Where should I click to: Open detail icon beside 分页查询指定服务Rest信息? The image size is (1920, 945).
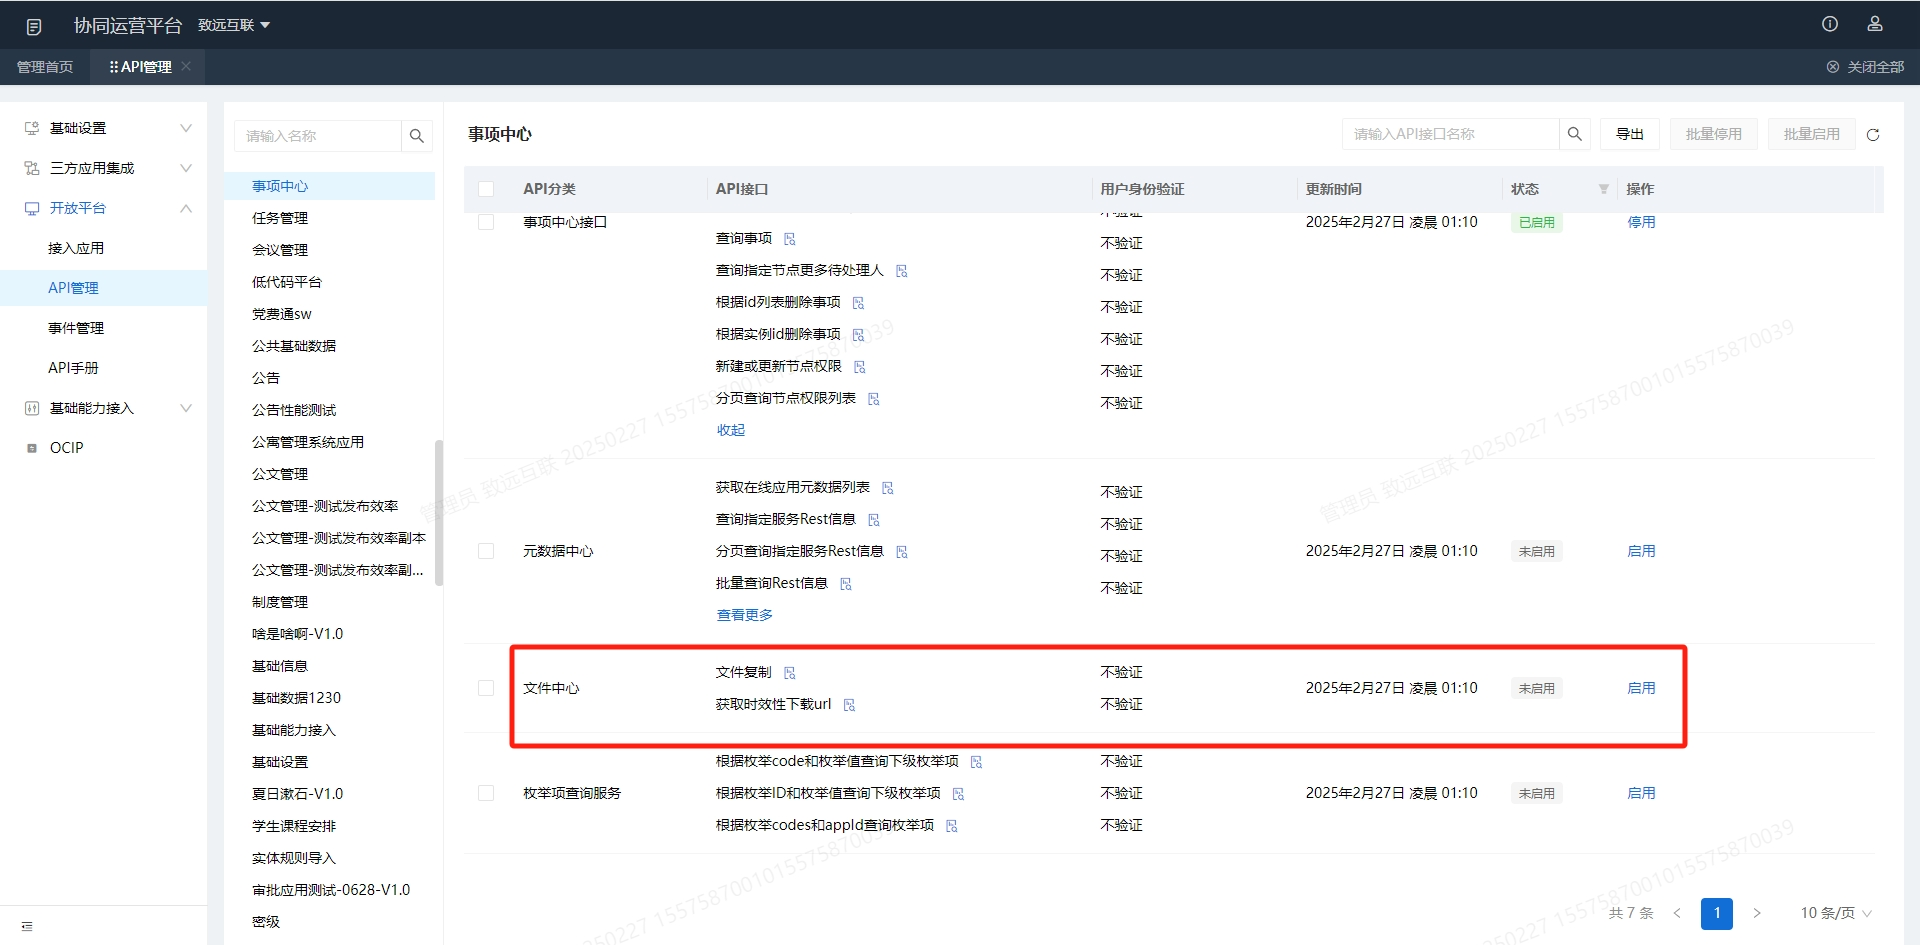tap(902, 552)
